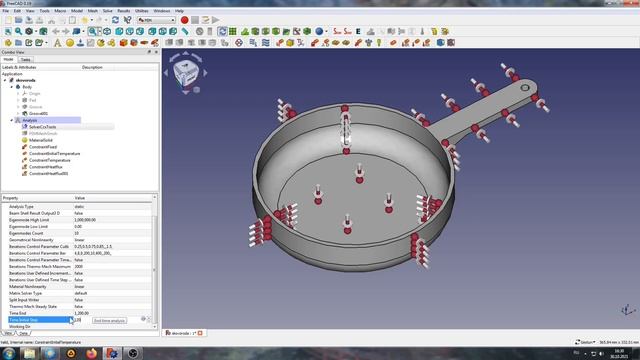640x360 pixels.
Task: Click the blue sphere results icon
Action: point(319,31)
